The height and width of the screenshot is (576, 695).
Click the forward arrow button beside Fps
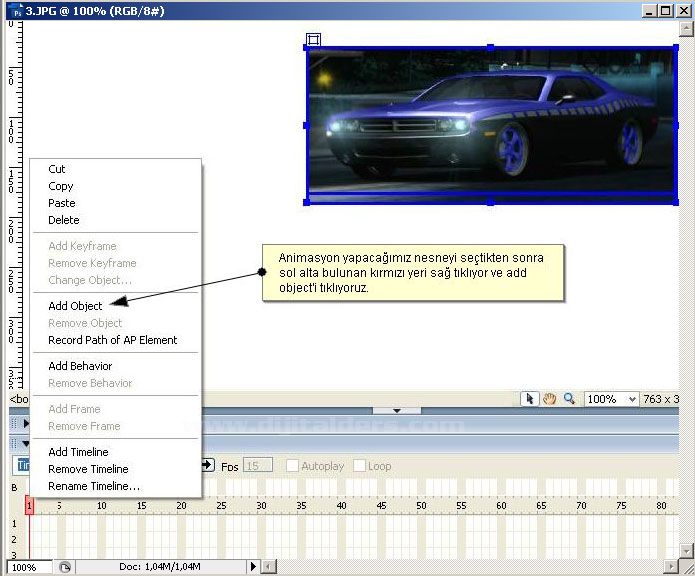pos(207,465)
